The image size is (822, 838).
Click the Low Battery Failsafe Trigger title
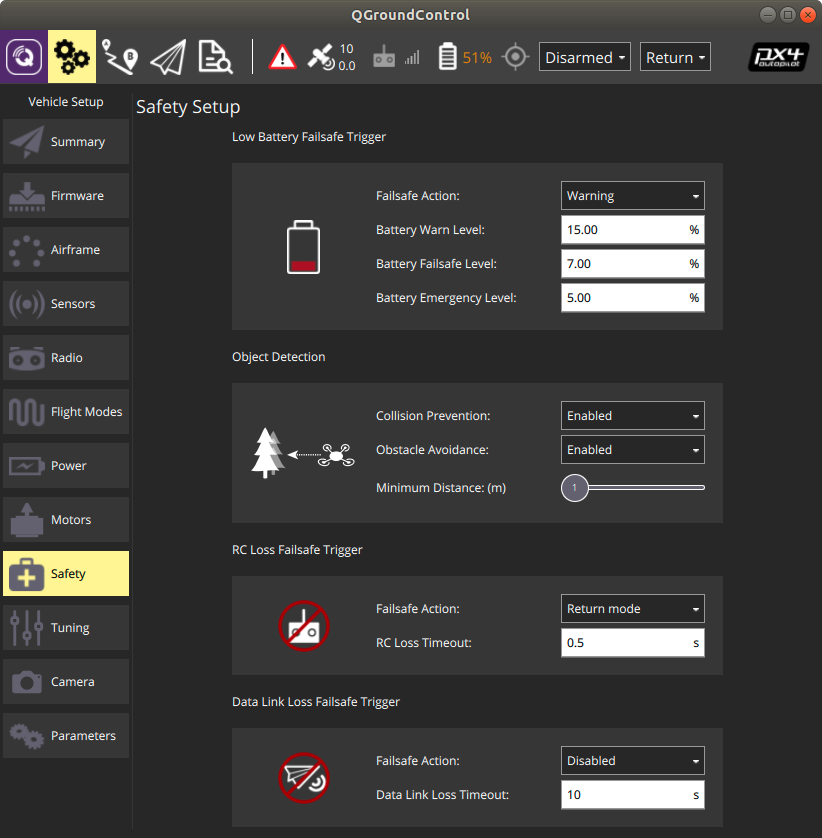coord(309,137)
